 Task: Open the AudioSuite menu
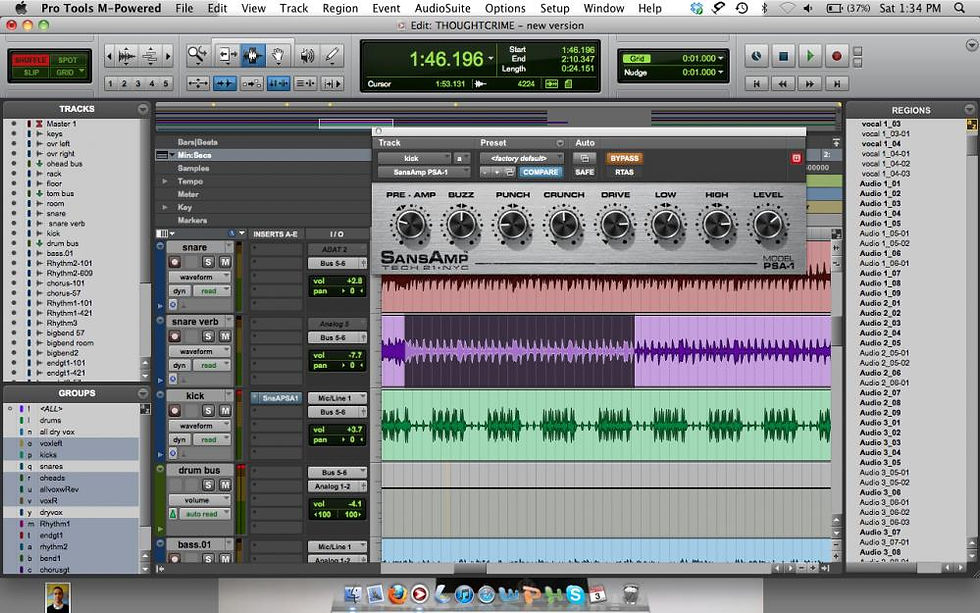(442, 8)
